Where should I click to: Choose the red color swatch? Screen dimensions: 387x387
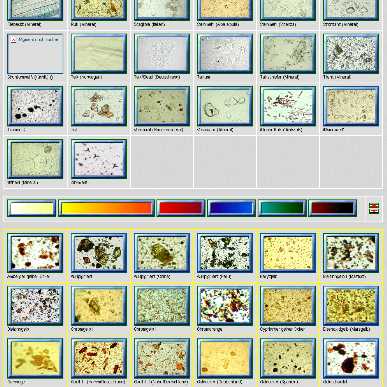tap(180, 208)
